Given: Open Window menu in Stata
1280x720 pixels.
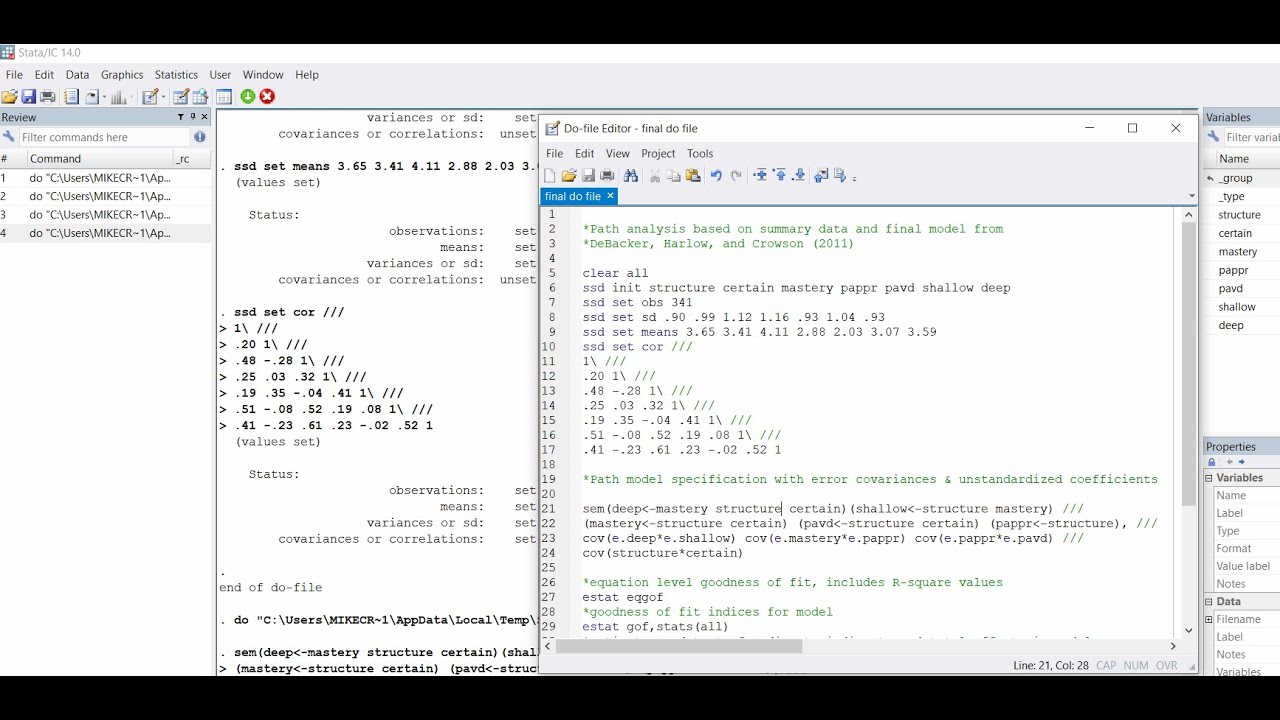Looking at the screenshot, I should tap(263, 75).
